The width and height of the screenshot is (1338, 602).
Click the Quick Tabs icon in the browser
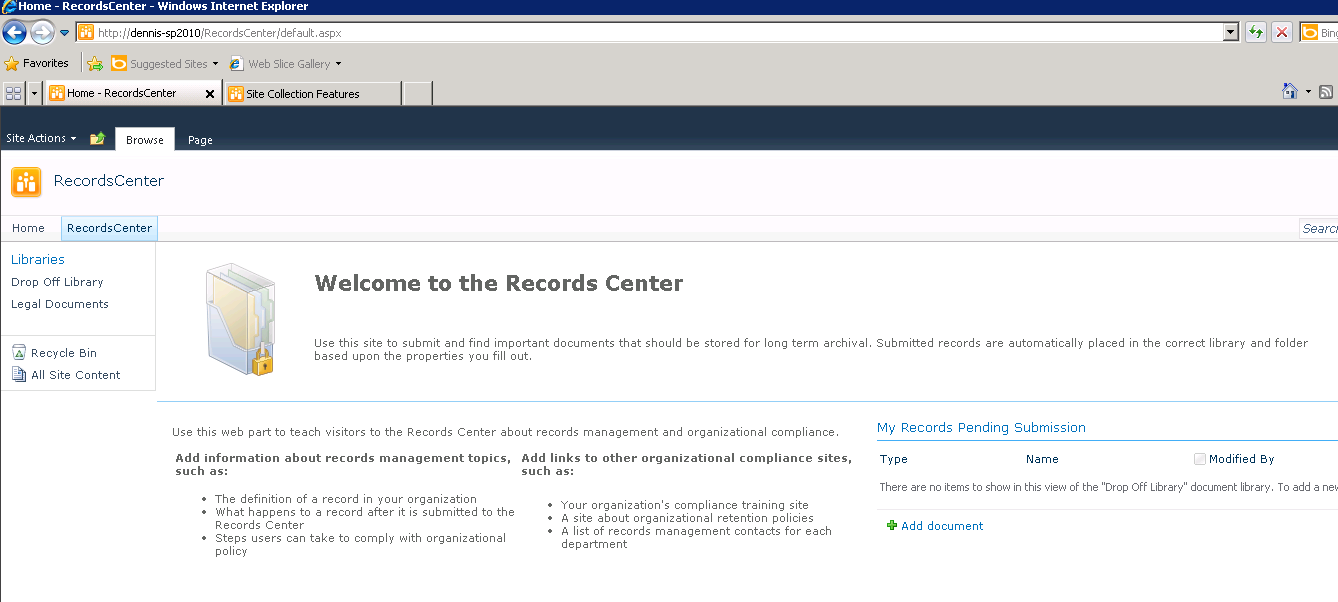pyautogui.click(x=12, y=92)
